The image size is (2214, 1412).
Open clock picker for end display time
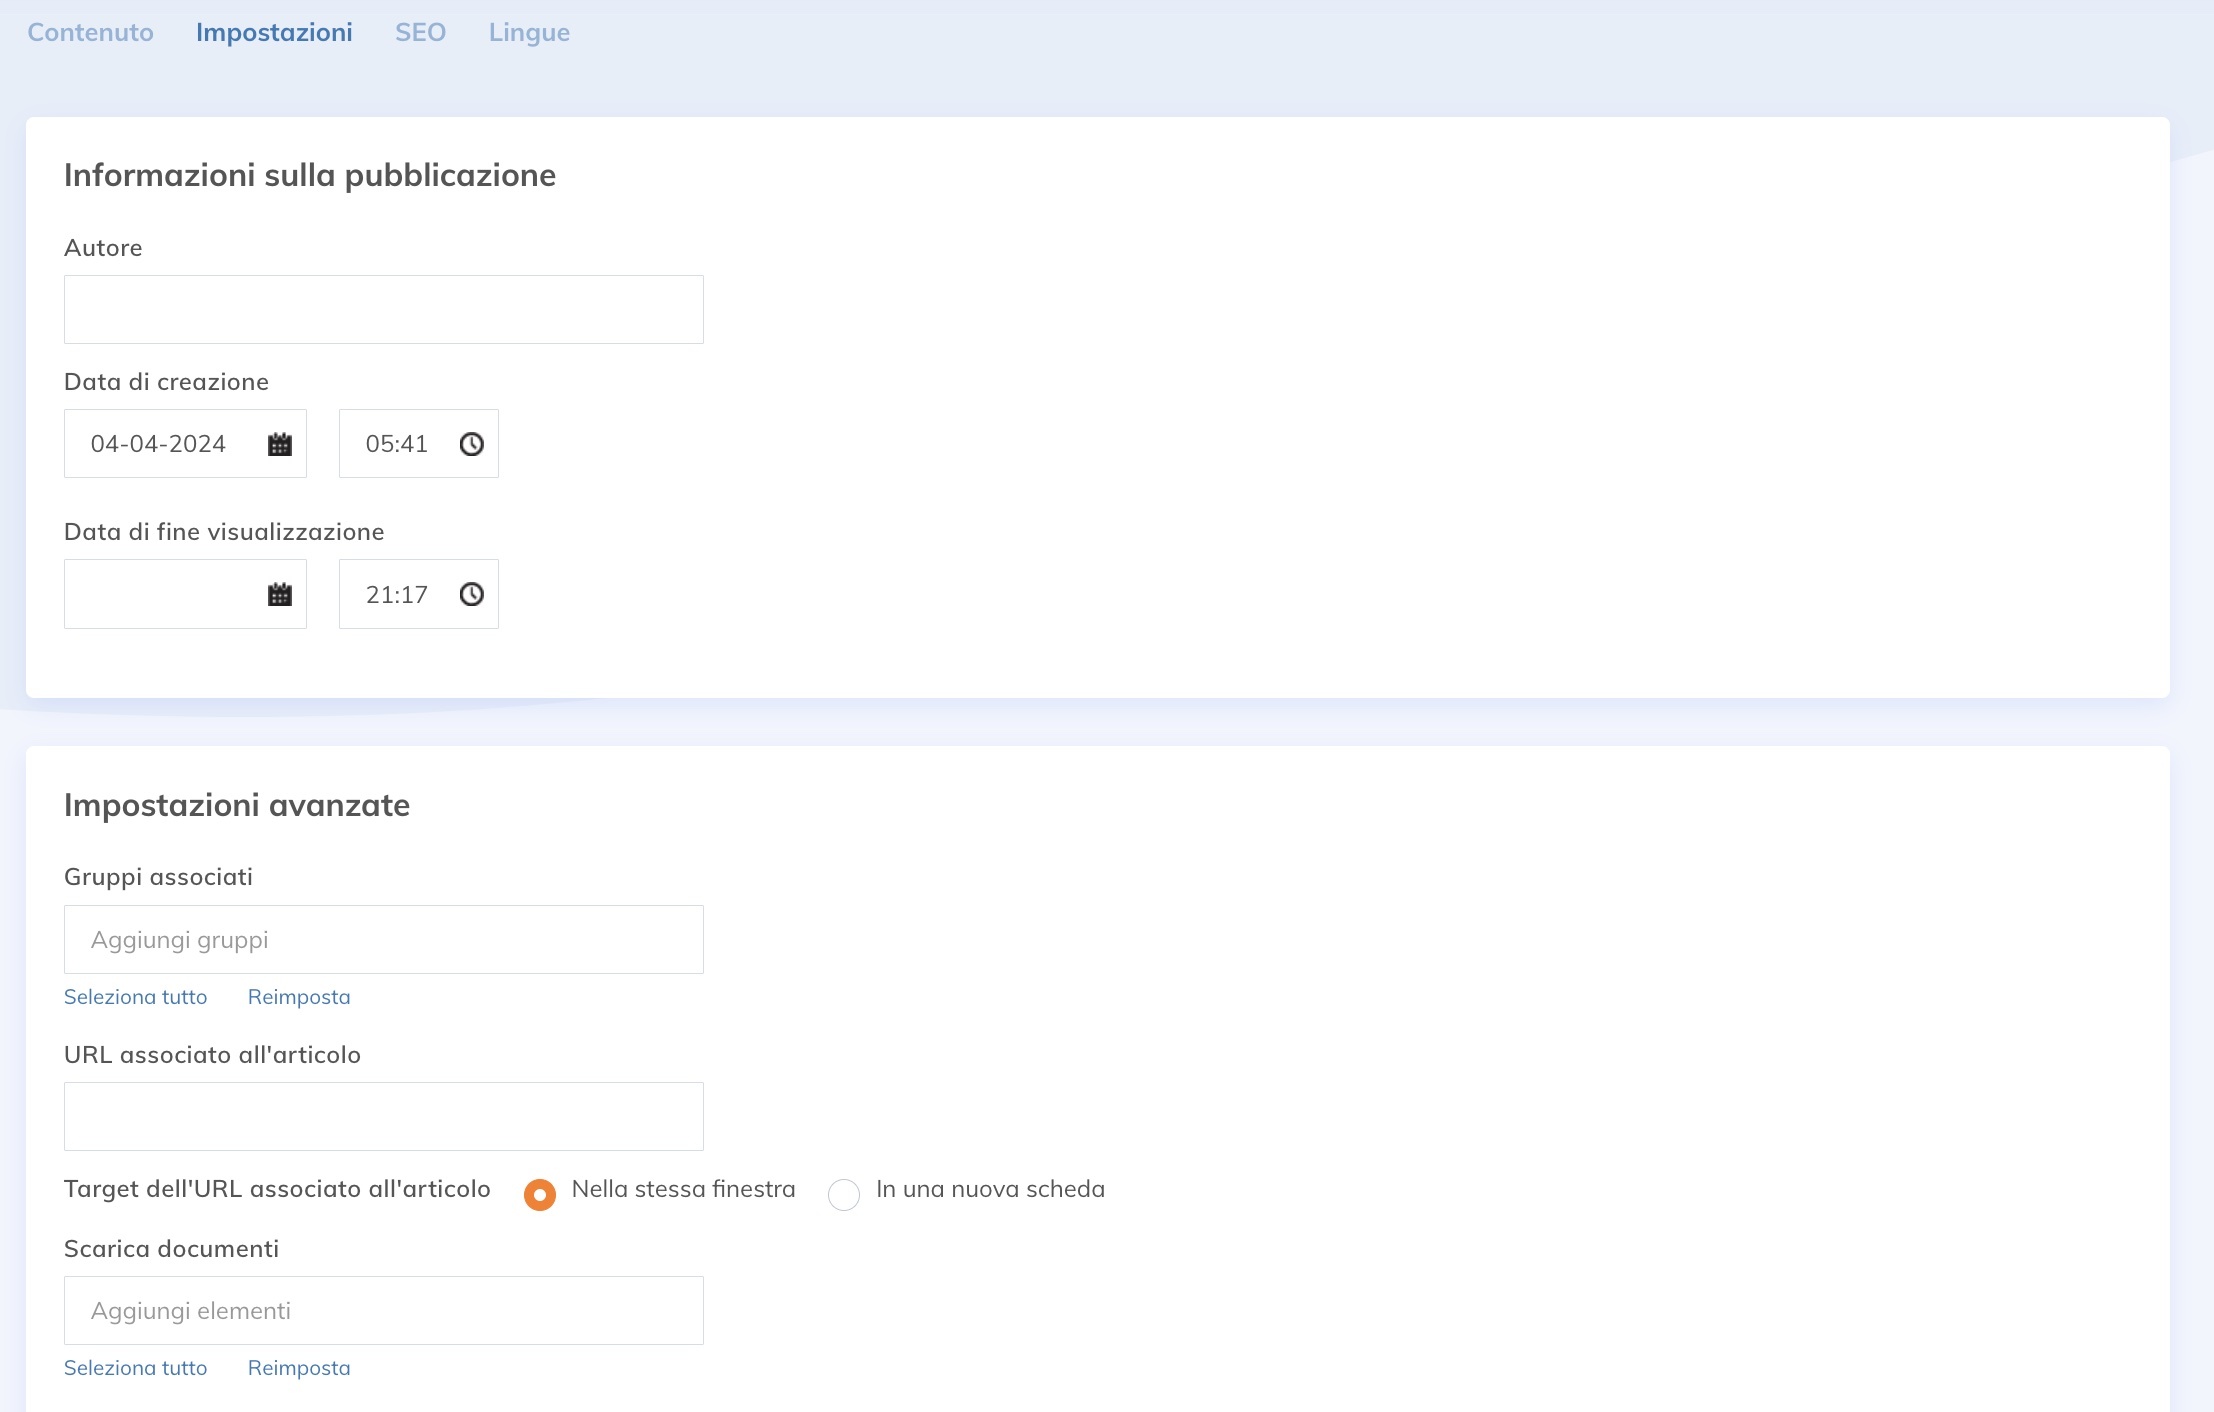pyautogui.click(x=471, y=595)
